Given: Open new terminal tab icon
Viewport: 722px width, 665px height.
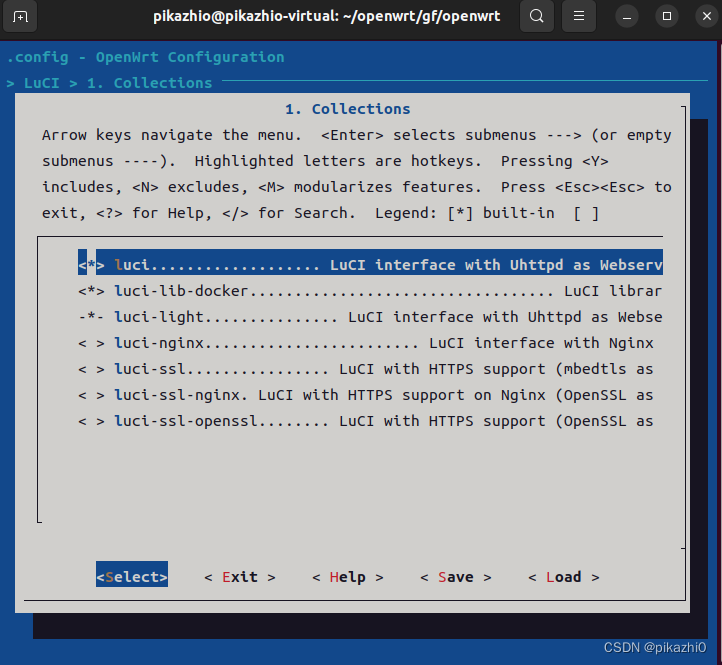Looking at the screenshot, I should (x=20, y=17).
